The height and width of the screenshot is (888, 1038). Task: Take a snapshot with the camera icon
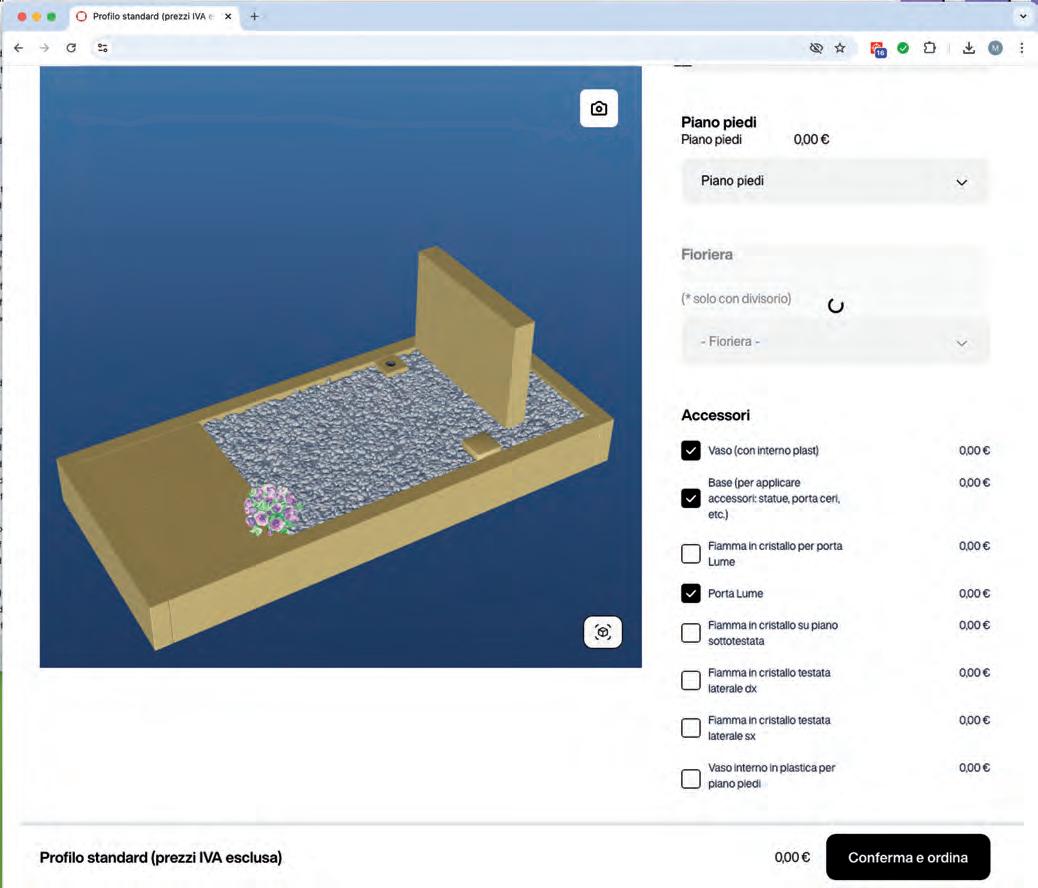(599, 108)
